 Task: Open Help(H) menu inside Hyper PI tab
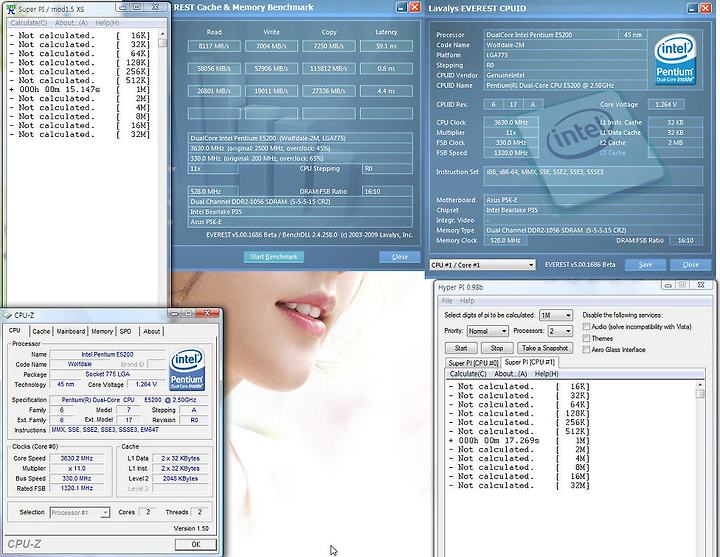546,374
